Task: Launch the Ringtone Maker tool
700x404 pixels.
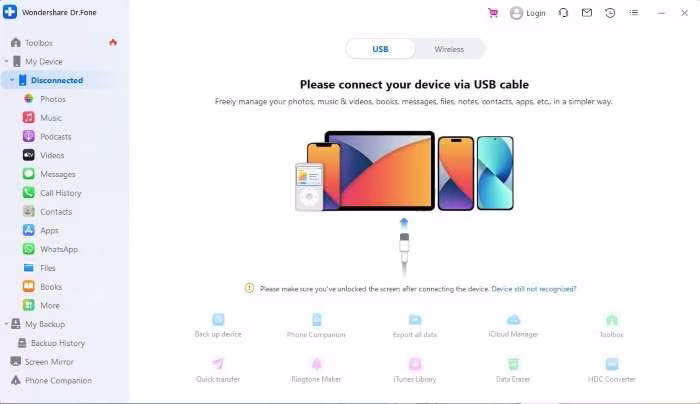Action: click(316, 371)
